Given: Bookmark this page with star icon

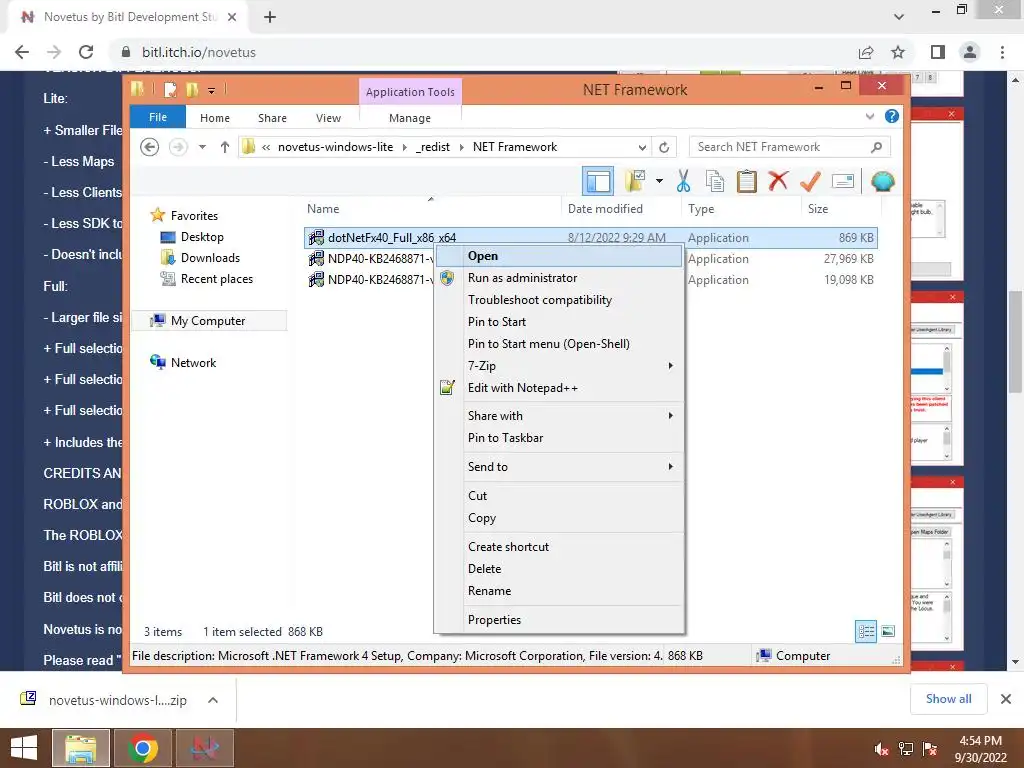Looking at the screenshot, I should pyautogui.click(x=898, y=52).
